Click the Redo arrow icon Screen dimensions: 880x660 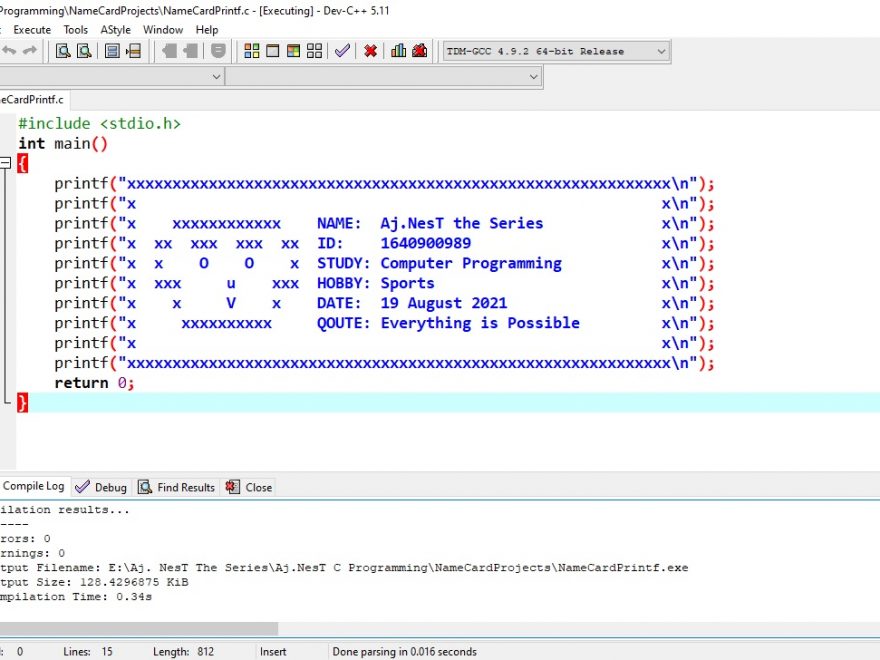(x=30, y=51)
